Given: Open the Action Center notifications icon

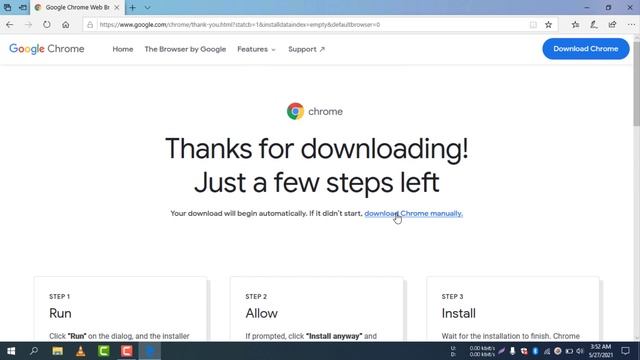Looking at the screenshot, I should pyautogui.click(x=625, y=351).
